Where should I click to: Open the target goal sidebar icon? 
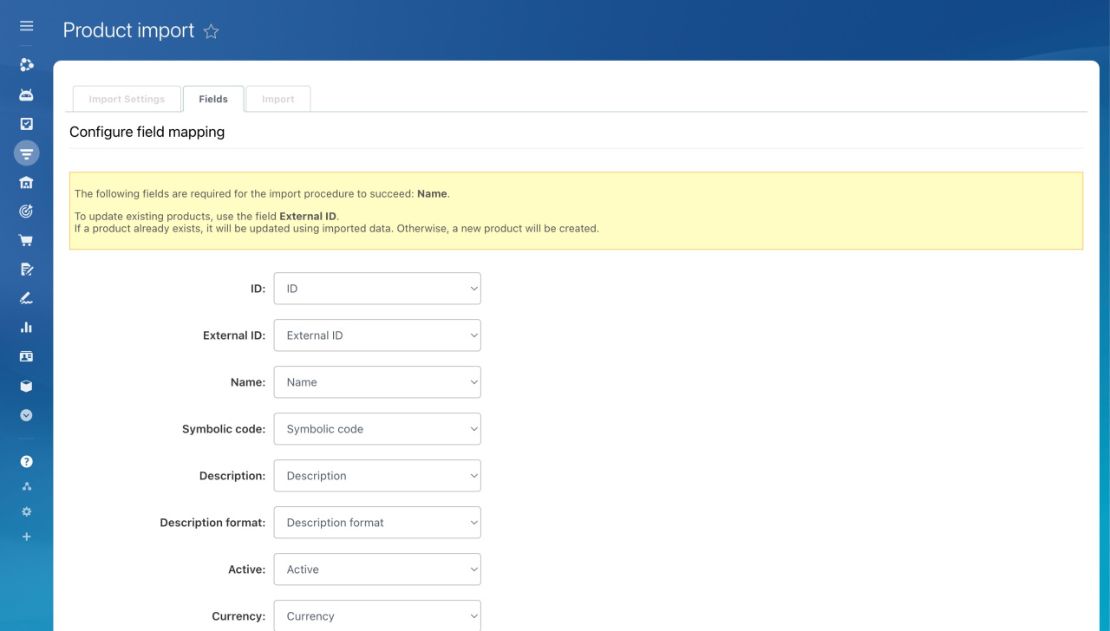click(x=26, y=211)
